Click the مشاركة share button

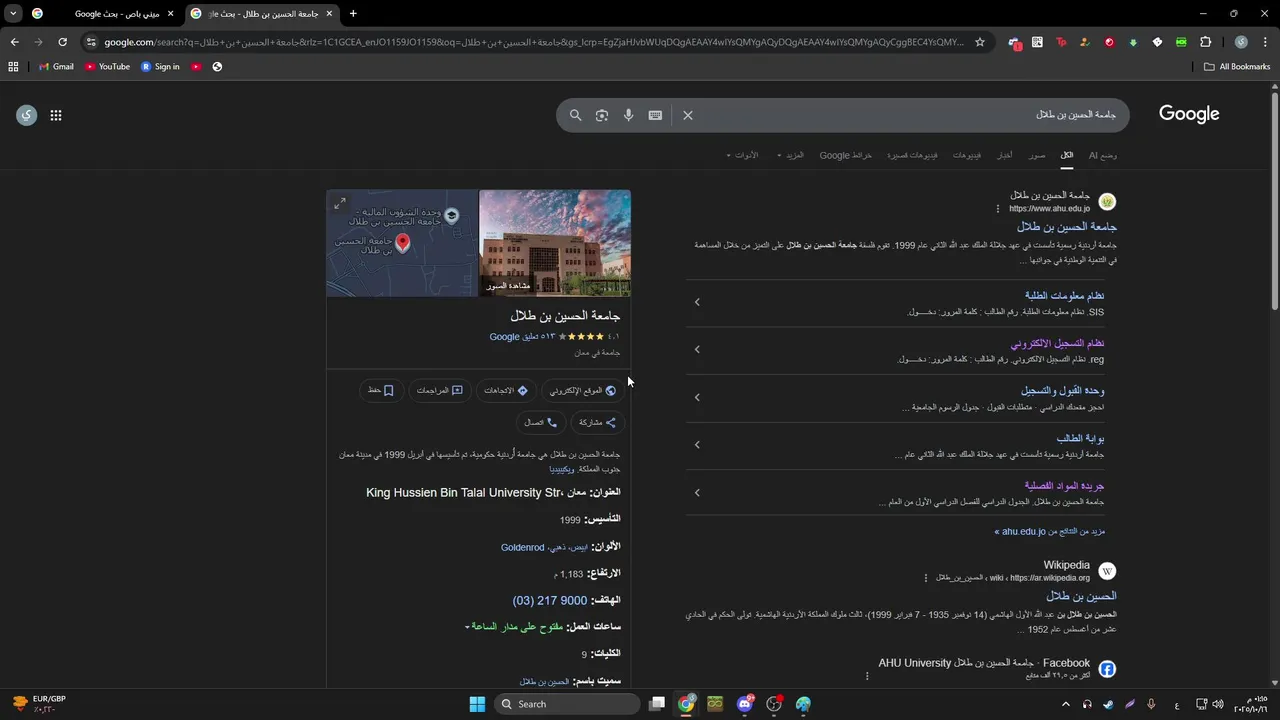[598, 423]
